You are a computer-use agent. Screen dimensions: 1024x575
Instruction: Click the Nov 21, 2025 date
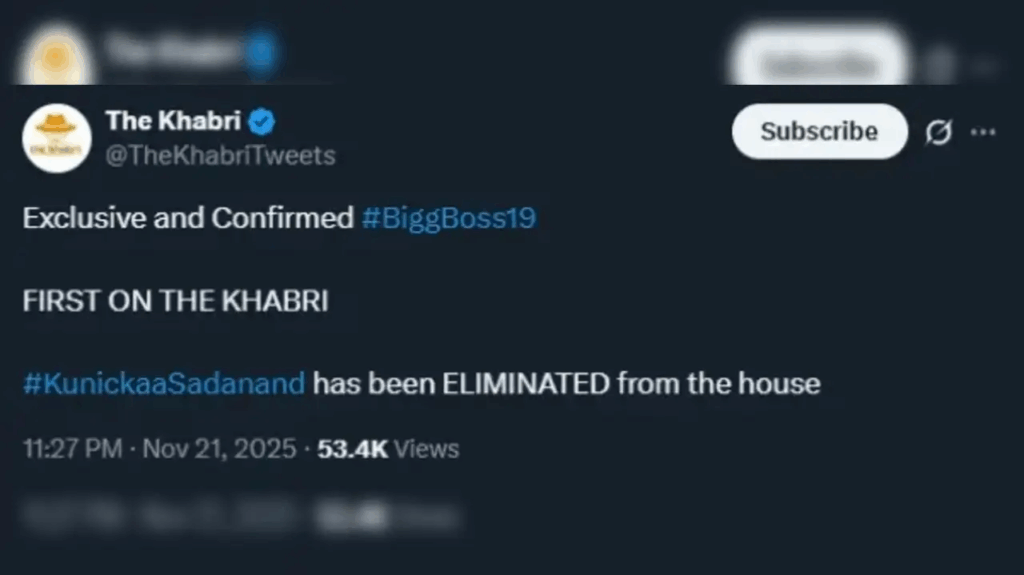pos(219,448)
